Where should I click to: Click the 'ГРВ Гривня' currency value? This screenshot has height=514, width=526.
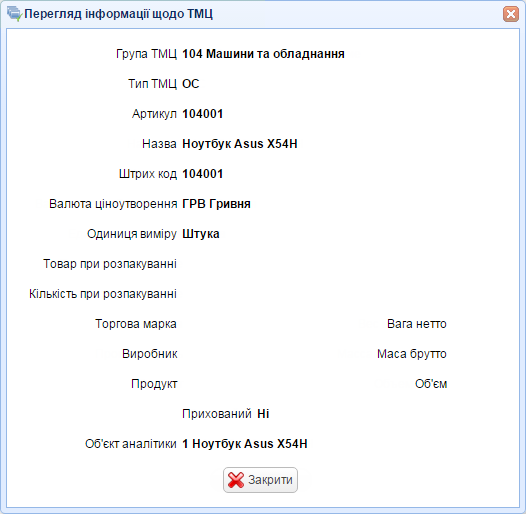[x=216, y=204]
